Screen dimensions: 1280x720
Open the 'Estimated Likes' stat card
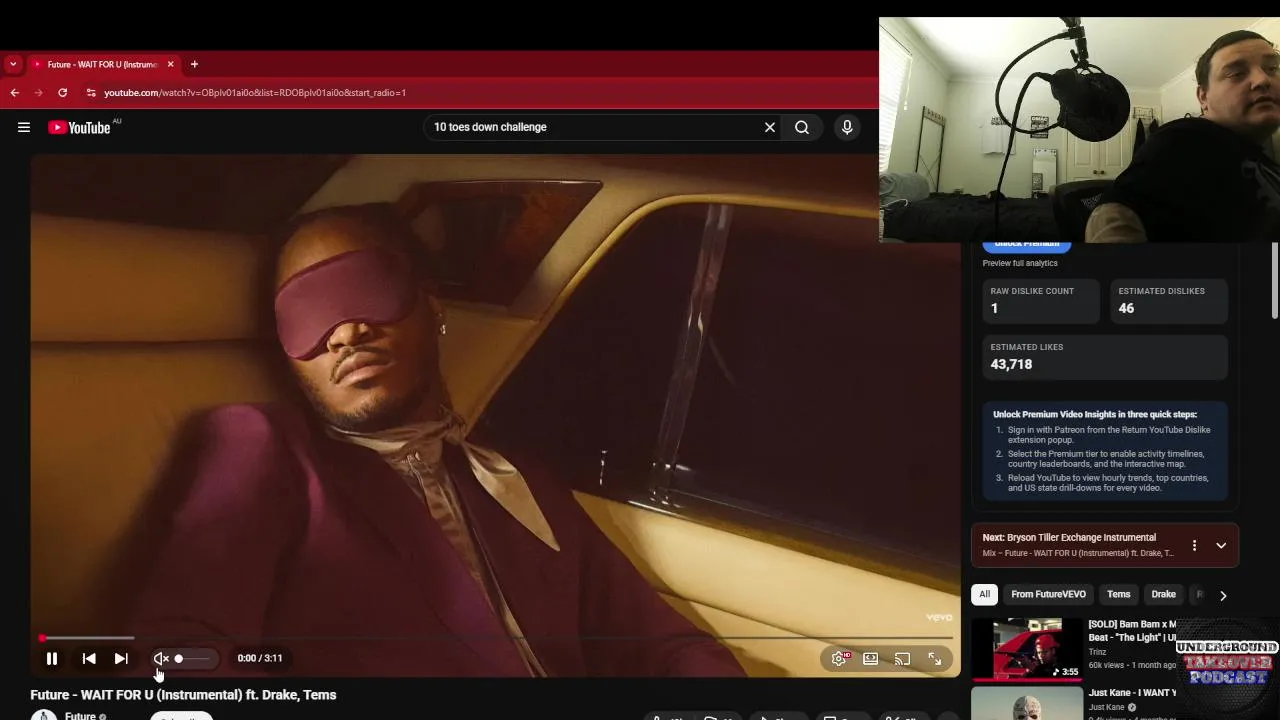pos(1105,357)
